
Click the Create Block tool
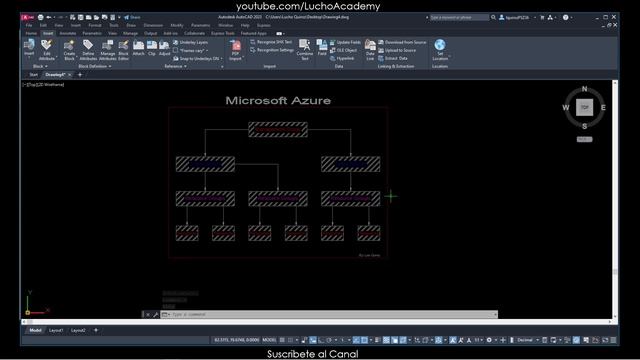pos(69,50)
